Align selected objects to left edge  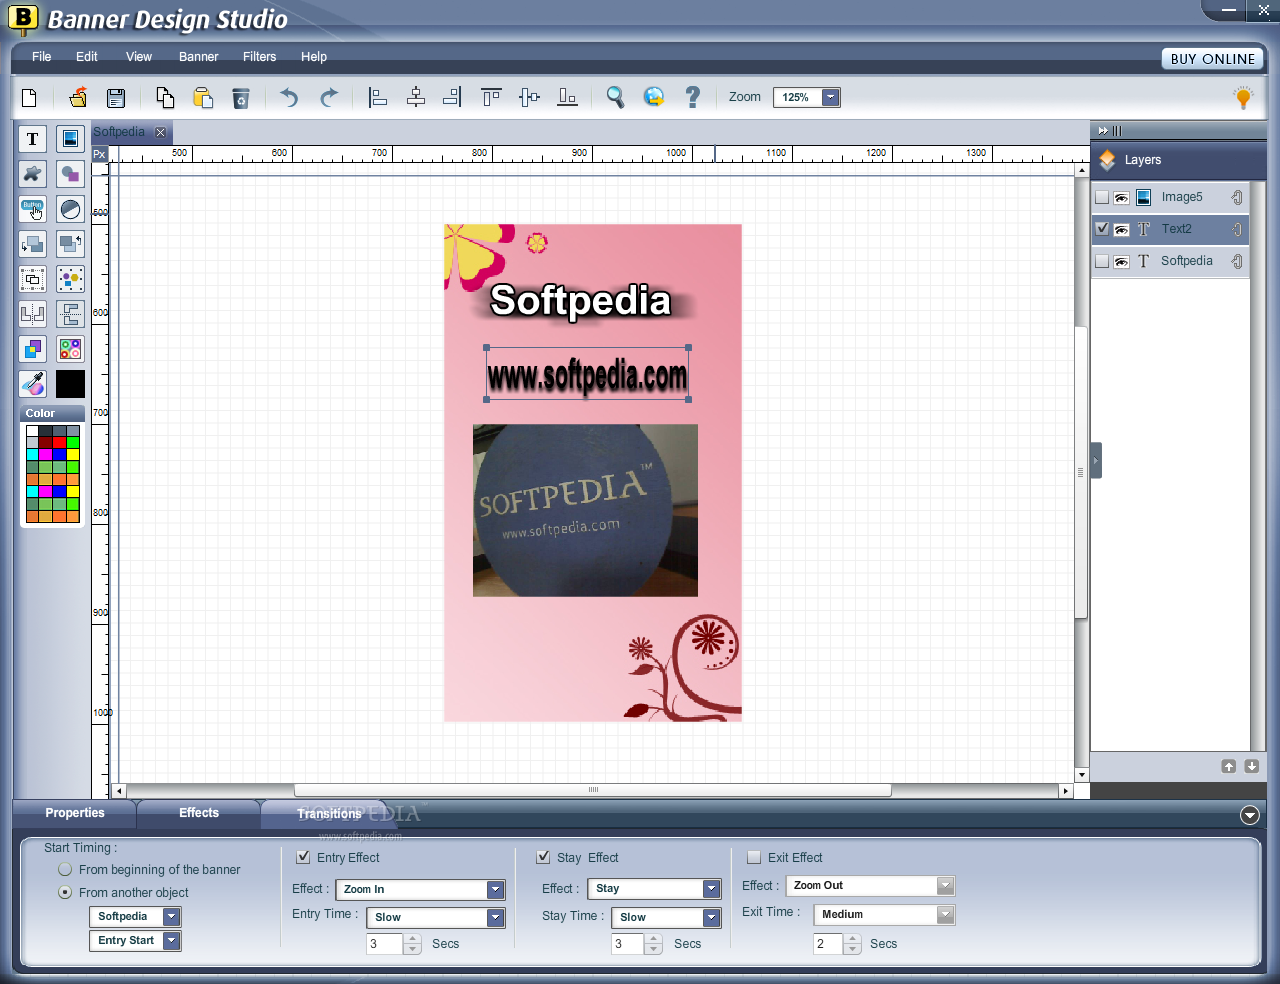point(377,97)
